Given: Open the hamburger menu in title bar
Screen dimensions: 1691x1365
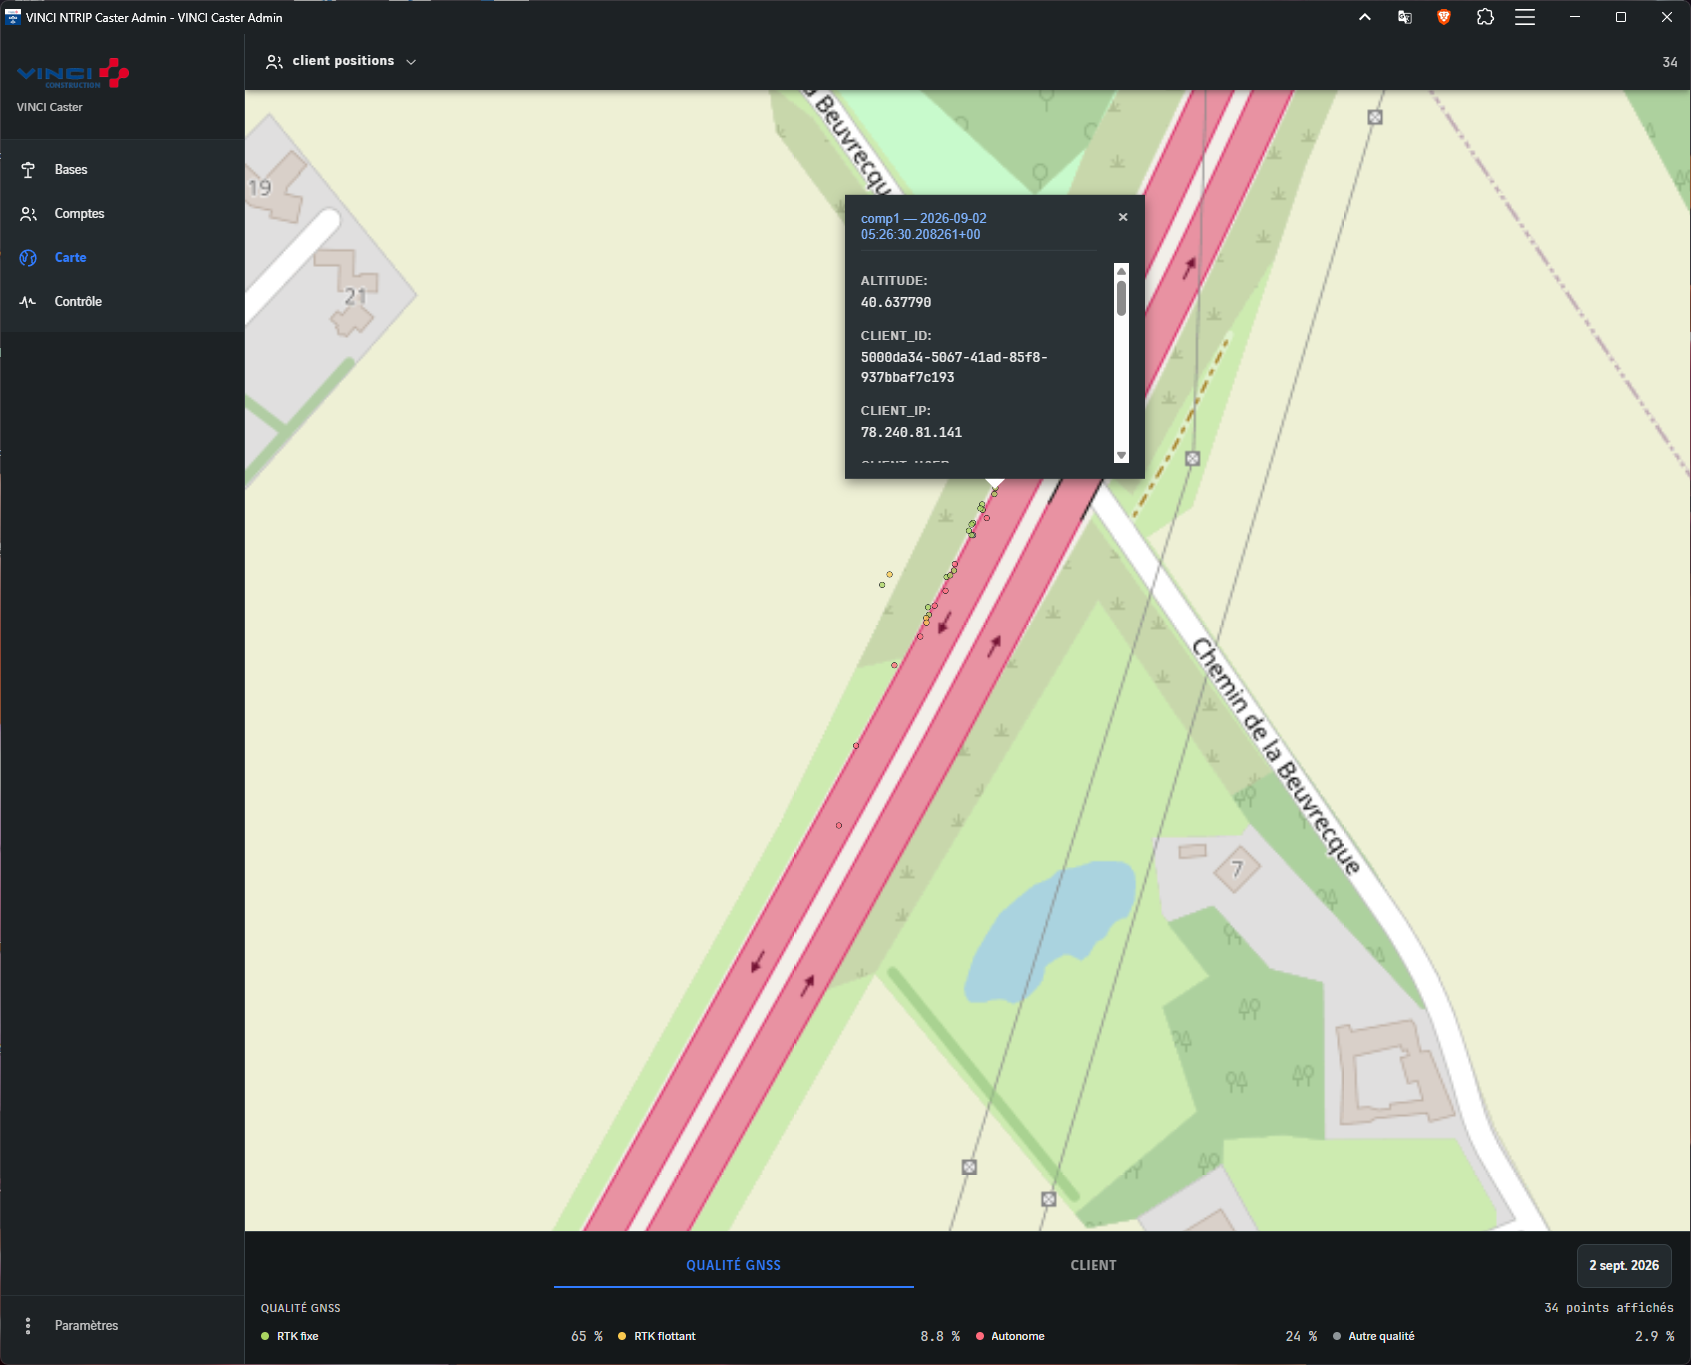Looking at the screenshot, I should 1525,17.
